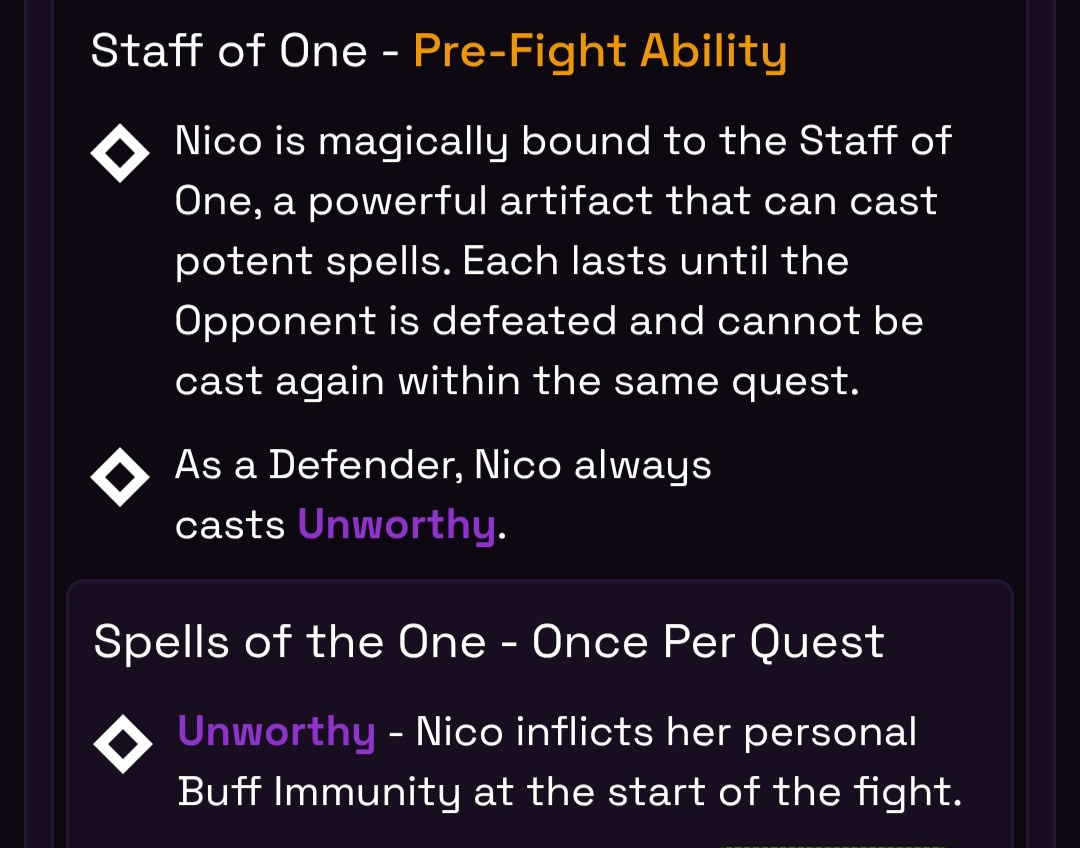The width and height of the screenshot is (1080, 848).
Task: Tap the orange "Pre-Fight Ability" label
Action: click(x=600, y=52)
